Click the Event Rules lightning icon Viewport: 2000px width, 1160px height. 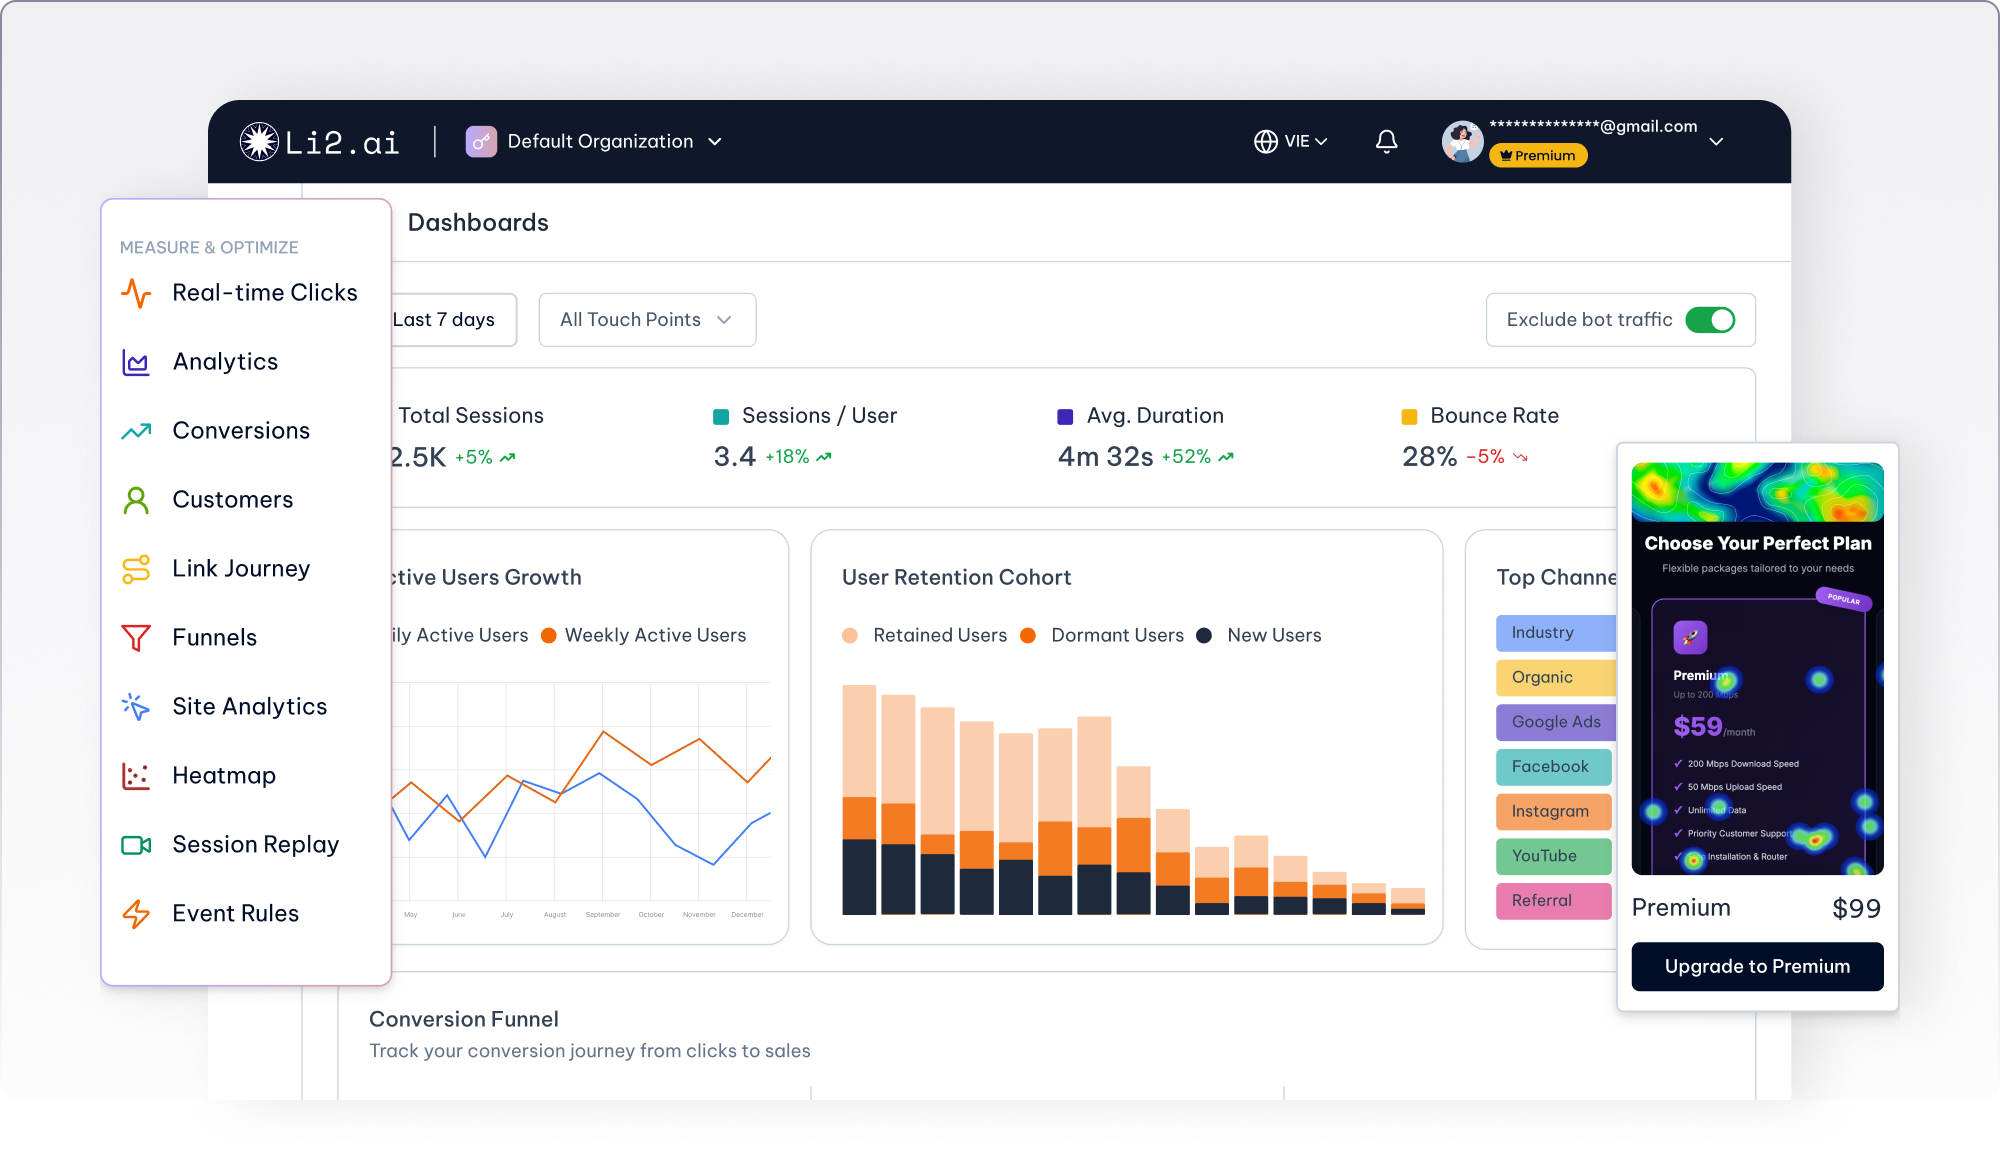pos(136,914)
